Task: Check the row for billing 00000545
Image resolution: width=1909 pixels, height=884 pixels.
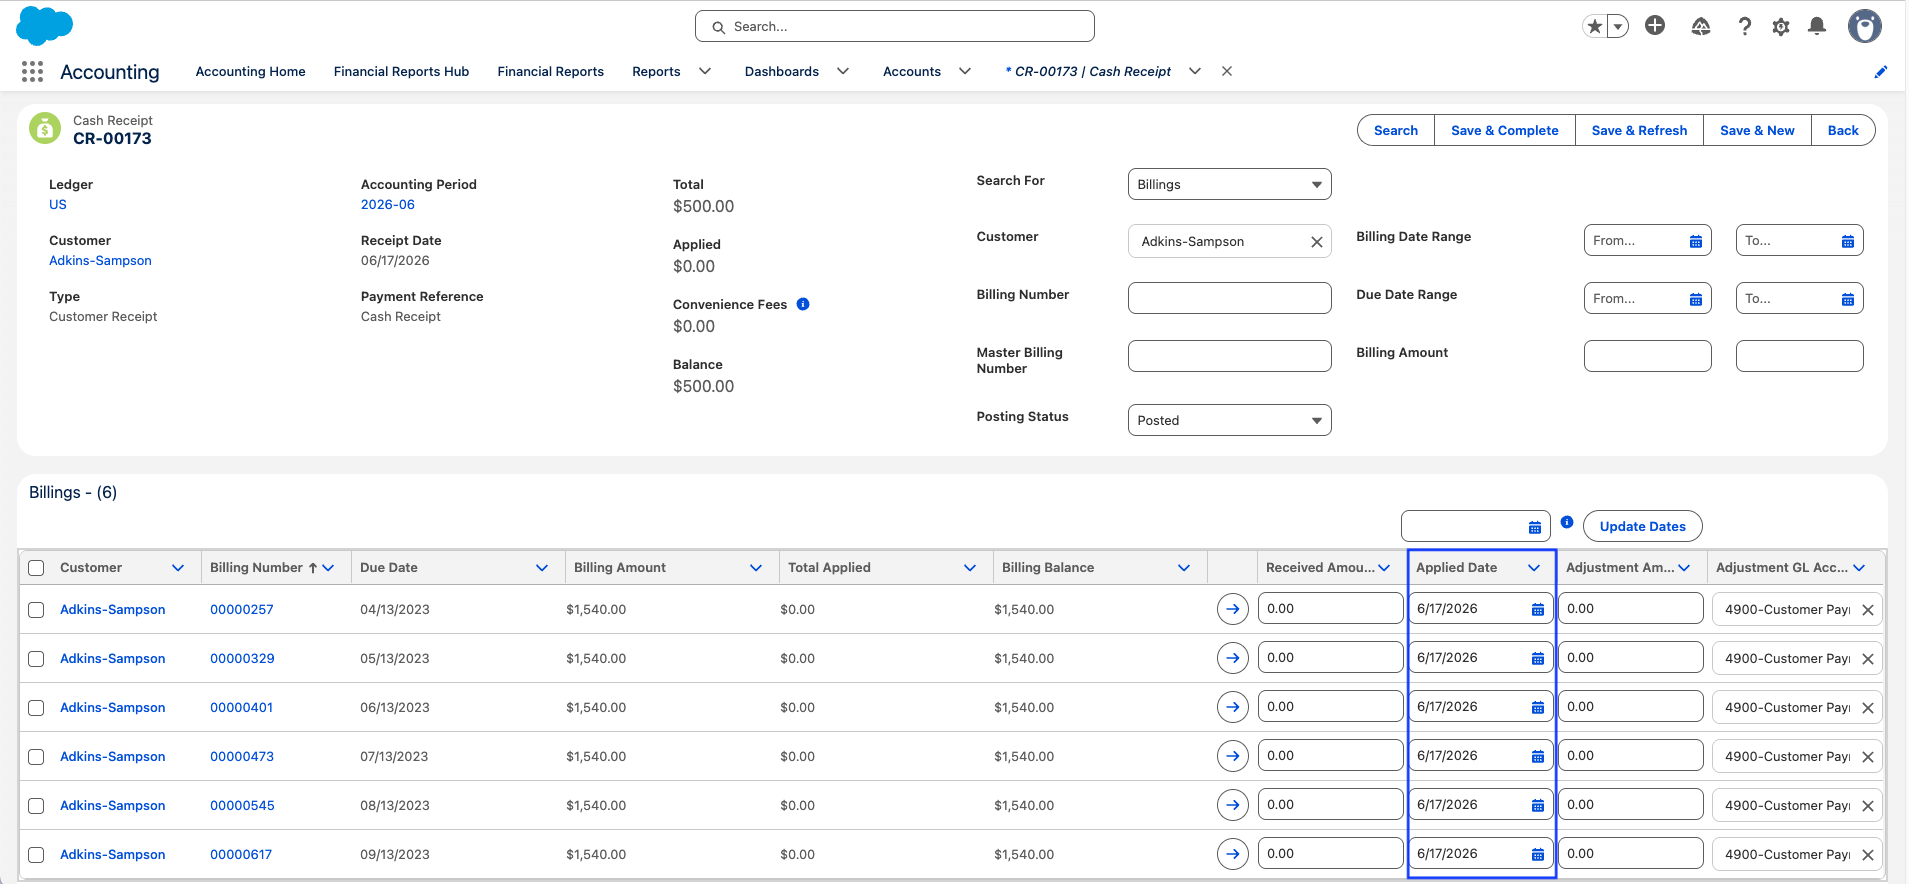Action: (36, 806)
